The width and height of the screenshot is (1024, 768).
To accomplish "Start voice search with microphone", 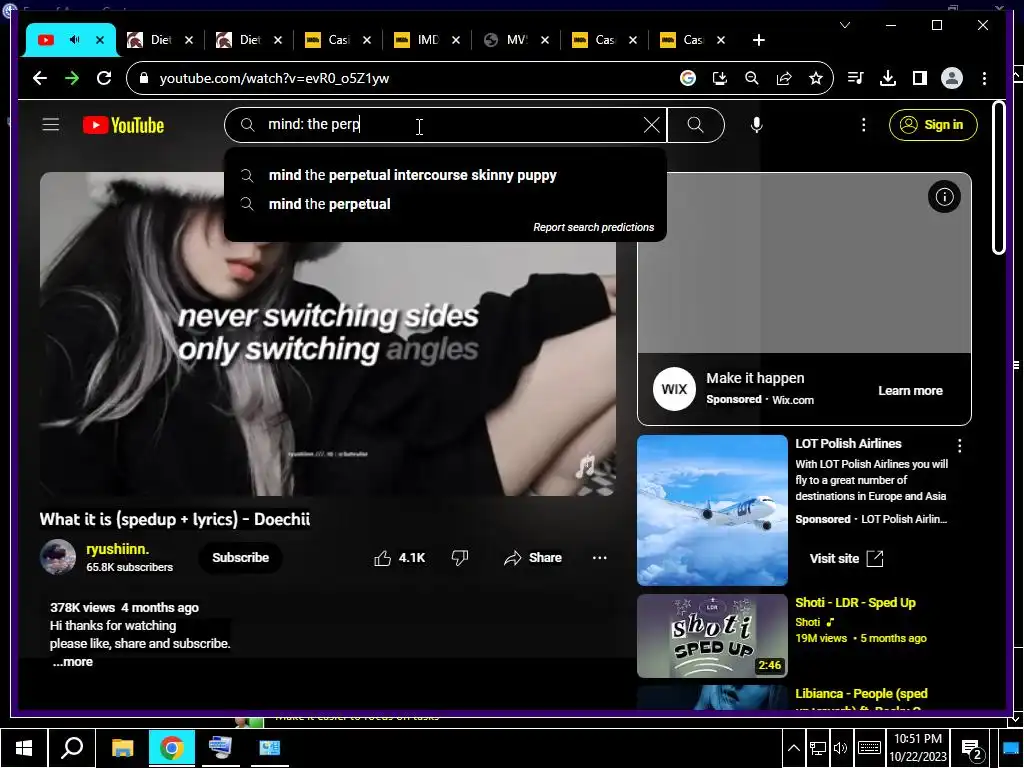I will 756,125.
